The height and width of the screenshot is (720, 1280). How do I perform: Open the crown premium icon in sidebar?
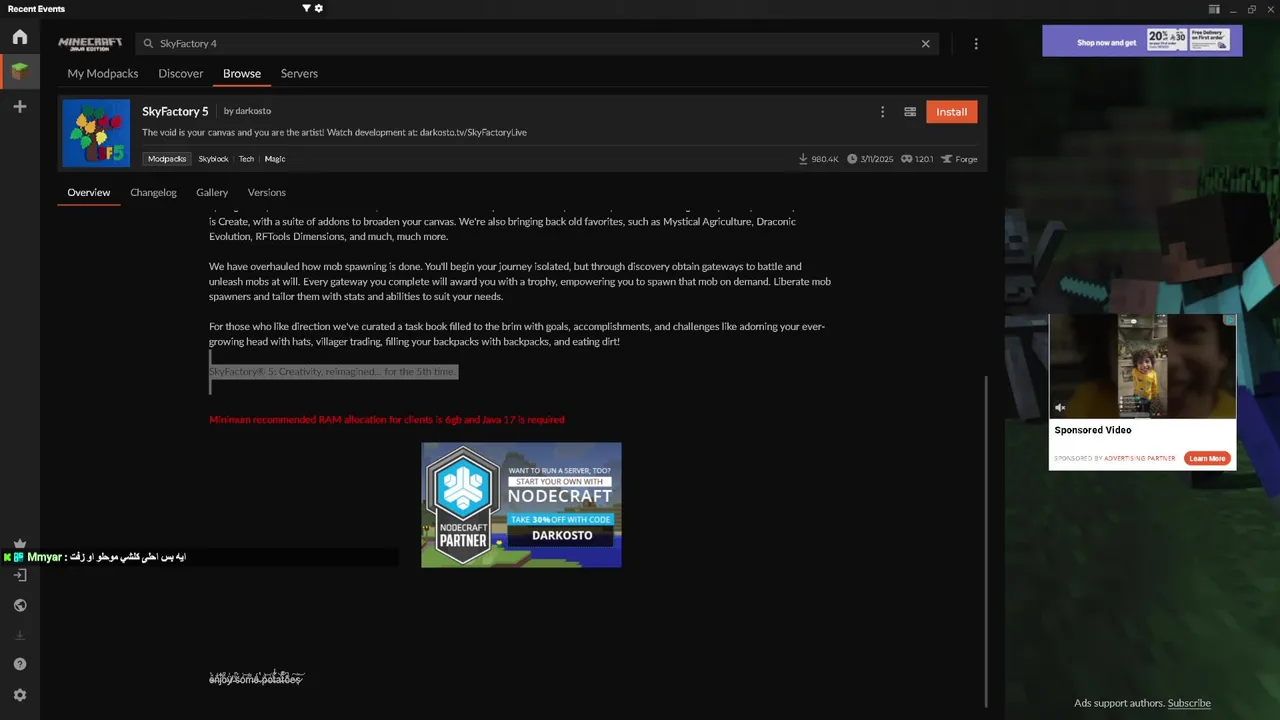pos(20,544)
